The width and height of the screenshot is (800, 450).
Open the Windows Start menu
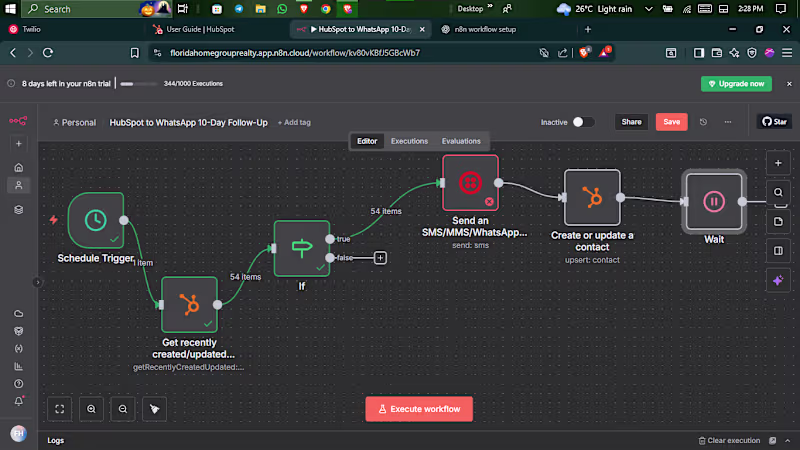pyautogui.click(x=10, y=9)
